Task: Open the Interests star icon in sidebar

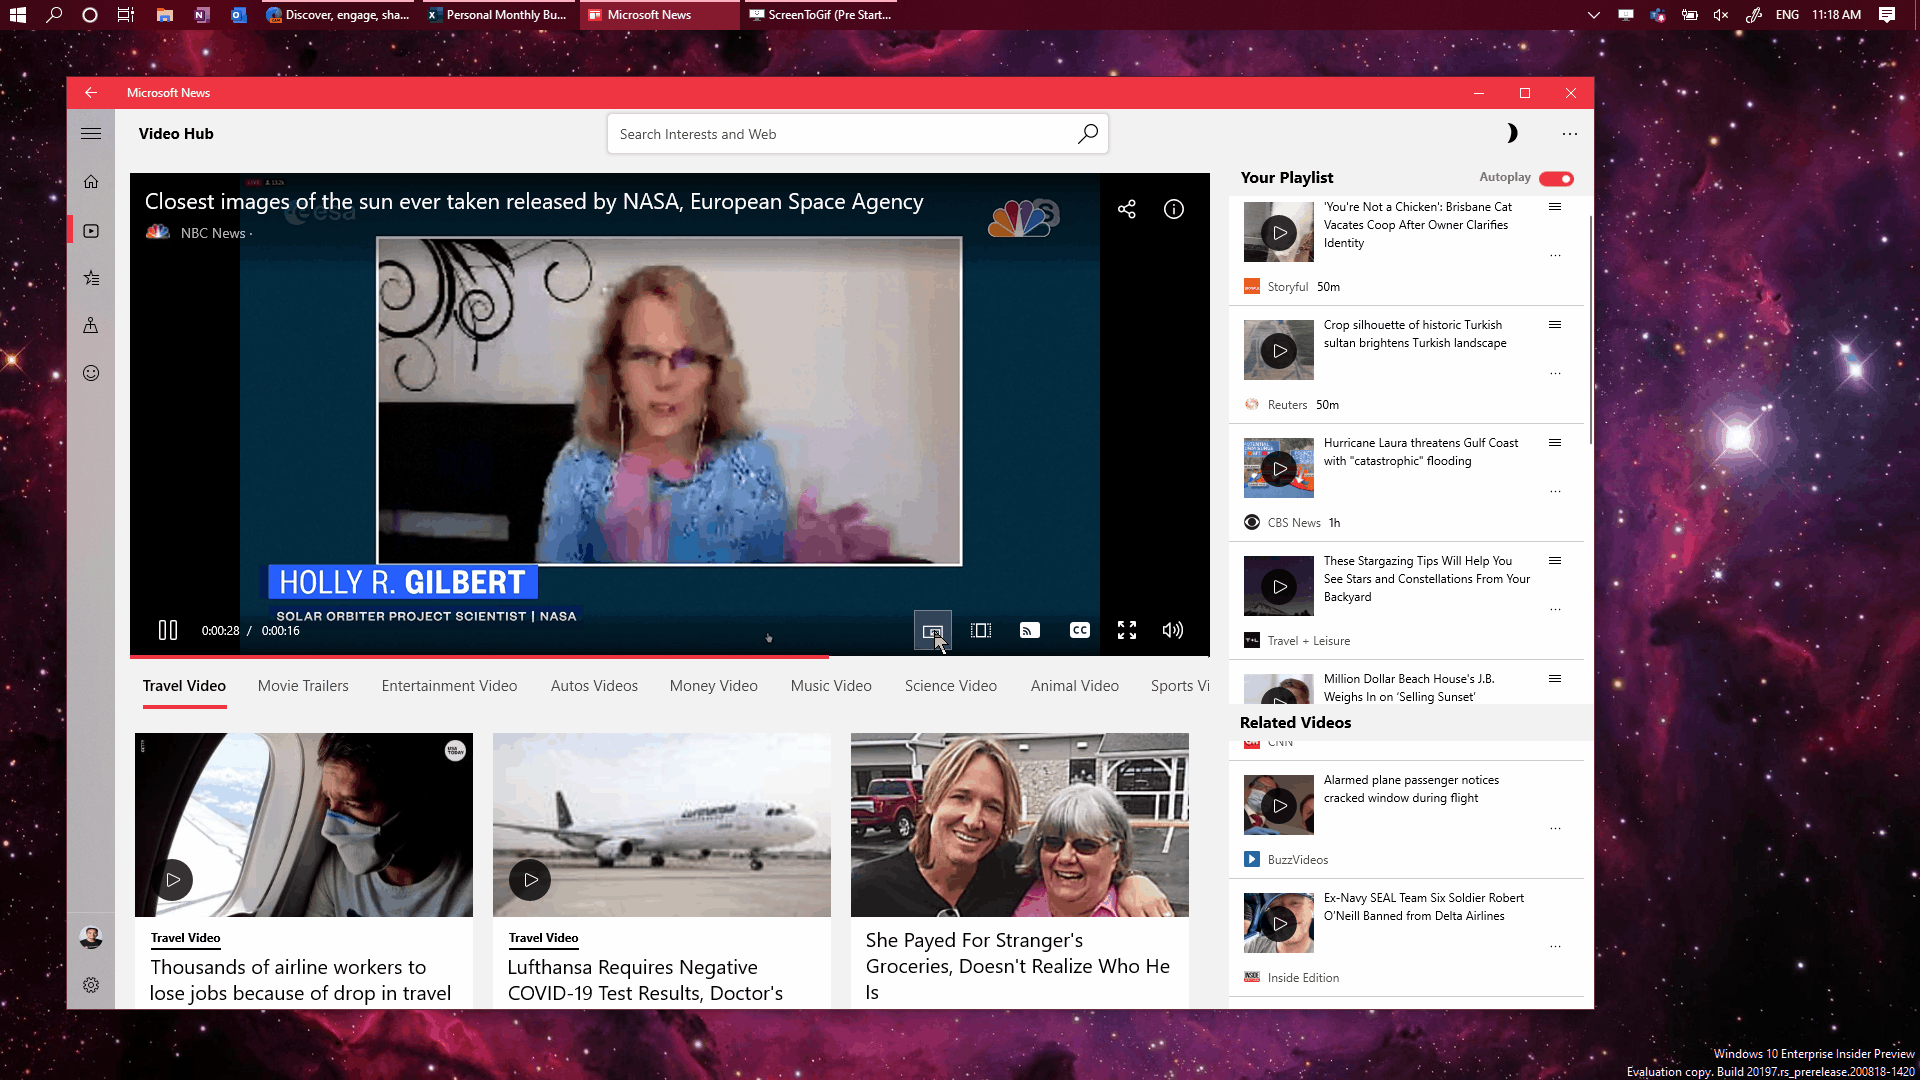Action: [x=91, y=278]
